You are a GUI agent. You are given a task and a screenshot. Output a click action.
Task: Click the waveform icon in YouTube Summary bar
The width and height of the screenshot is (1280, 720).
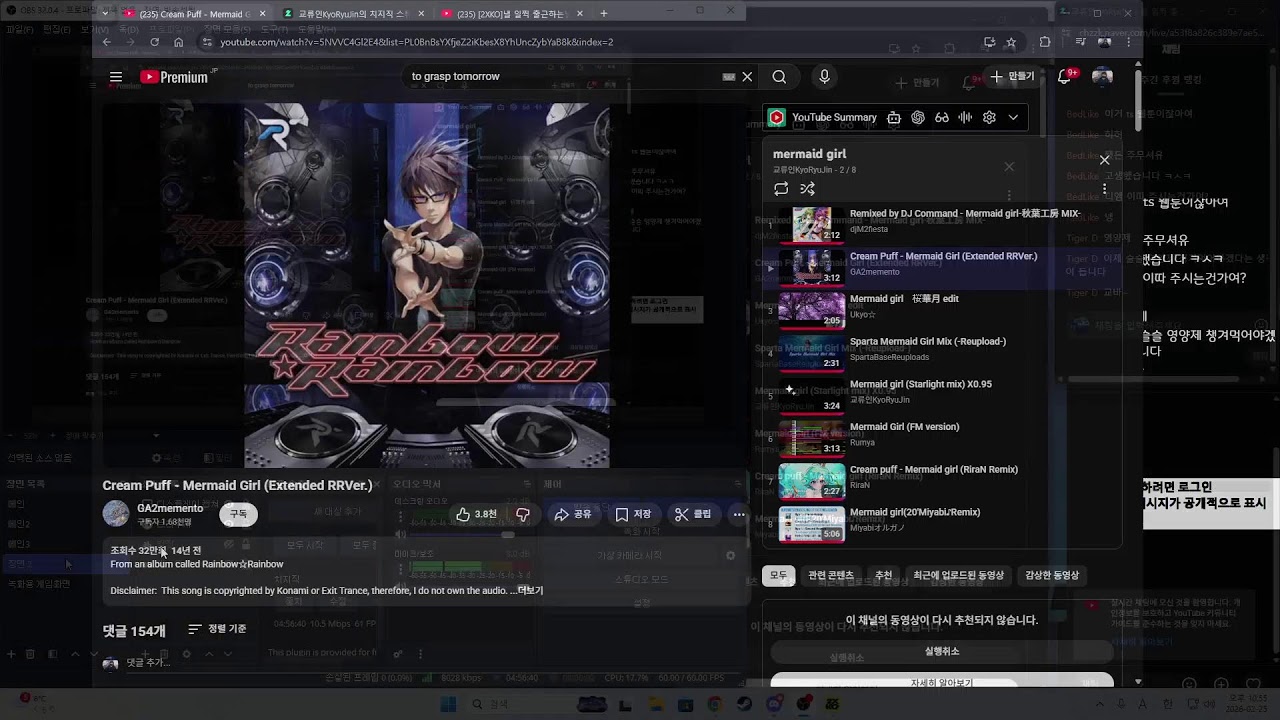point(965,117)
